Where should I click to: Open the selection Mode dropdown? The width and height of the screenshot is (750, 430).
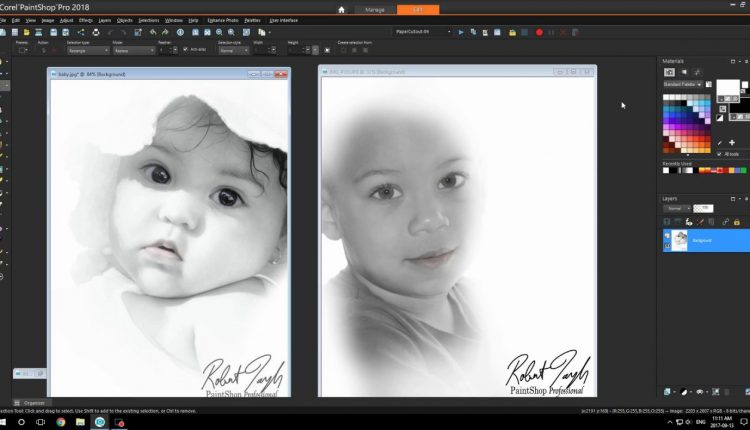pyautogui.click(x=133, y=50)
